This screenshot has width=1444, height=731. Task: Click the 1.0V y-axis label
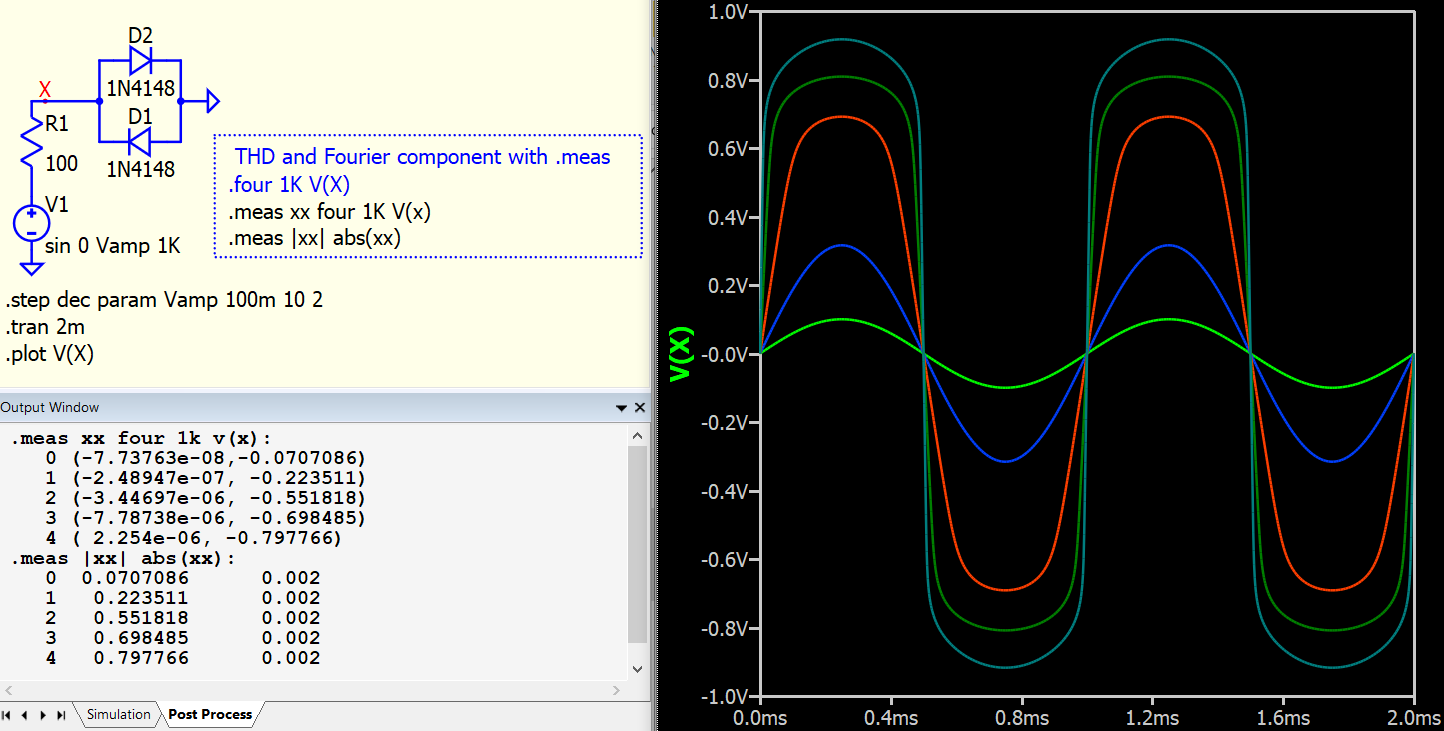click(x=728, y=12)
